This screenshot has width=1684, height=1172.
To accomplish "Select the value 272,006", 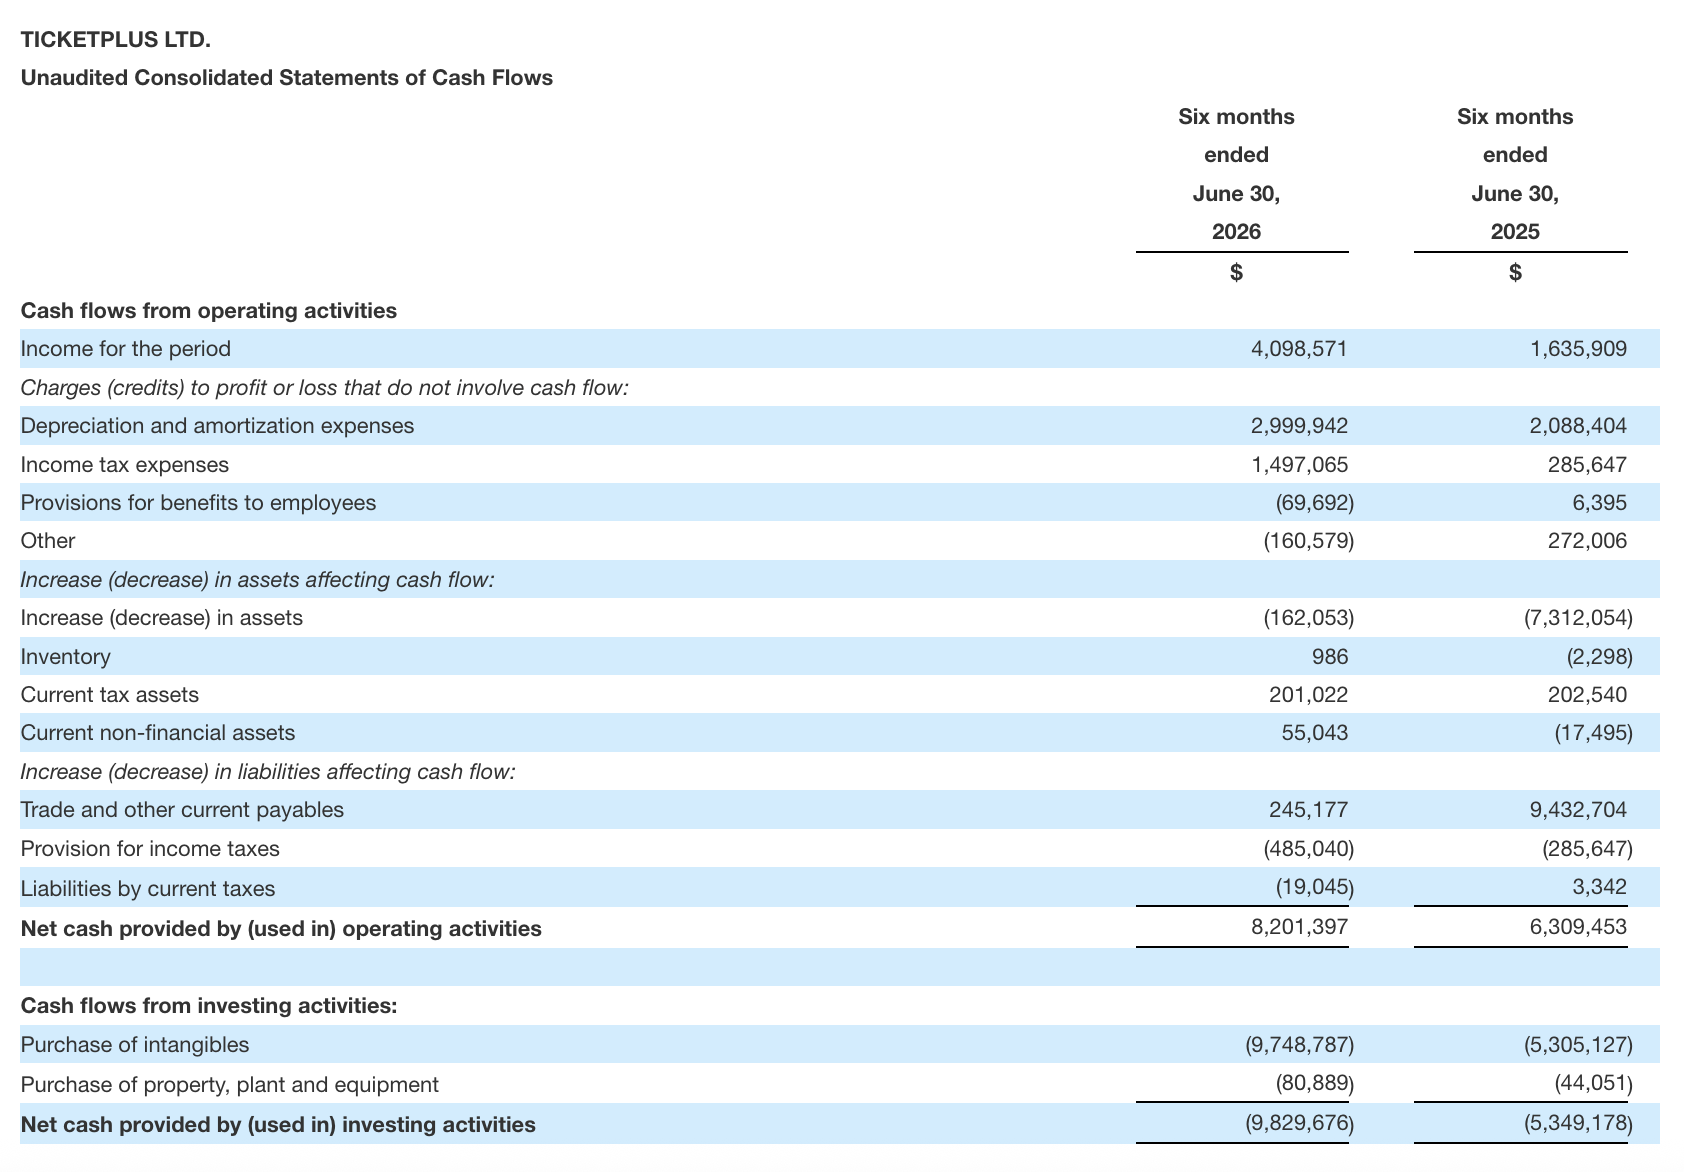I will [1587, 541].
